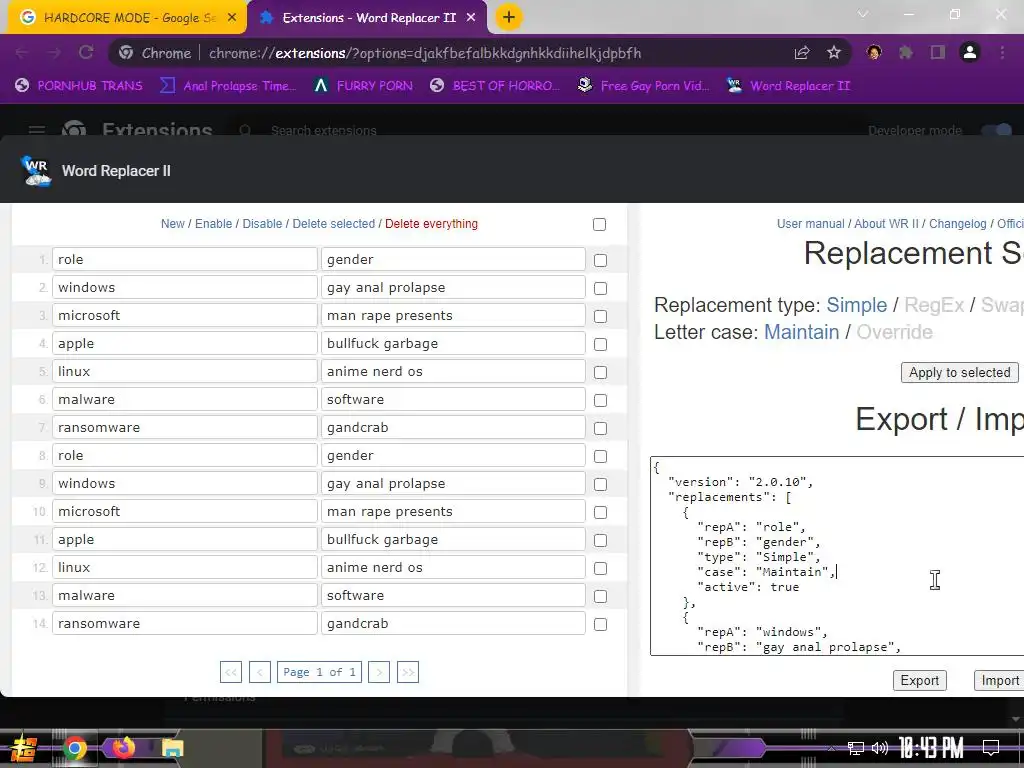Click the Word Replacer II logo icon
Viewport: 1024px width, 768px height.
tap(36, 171)
